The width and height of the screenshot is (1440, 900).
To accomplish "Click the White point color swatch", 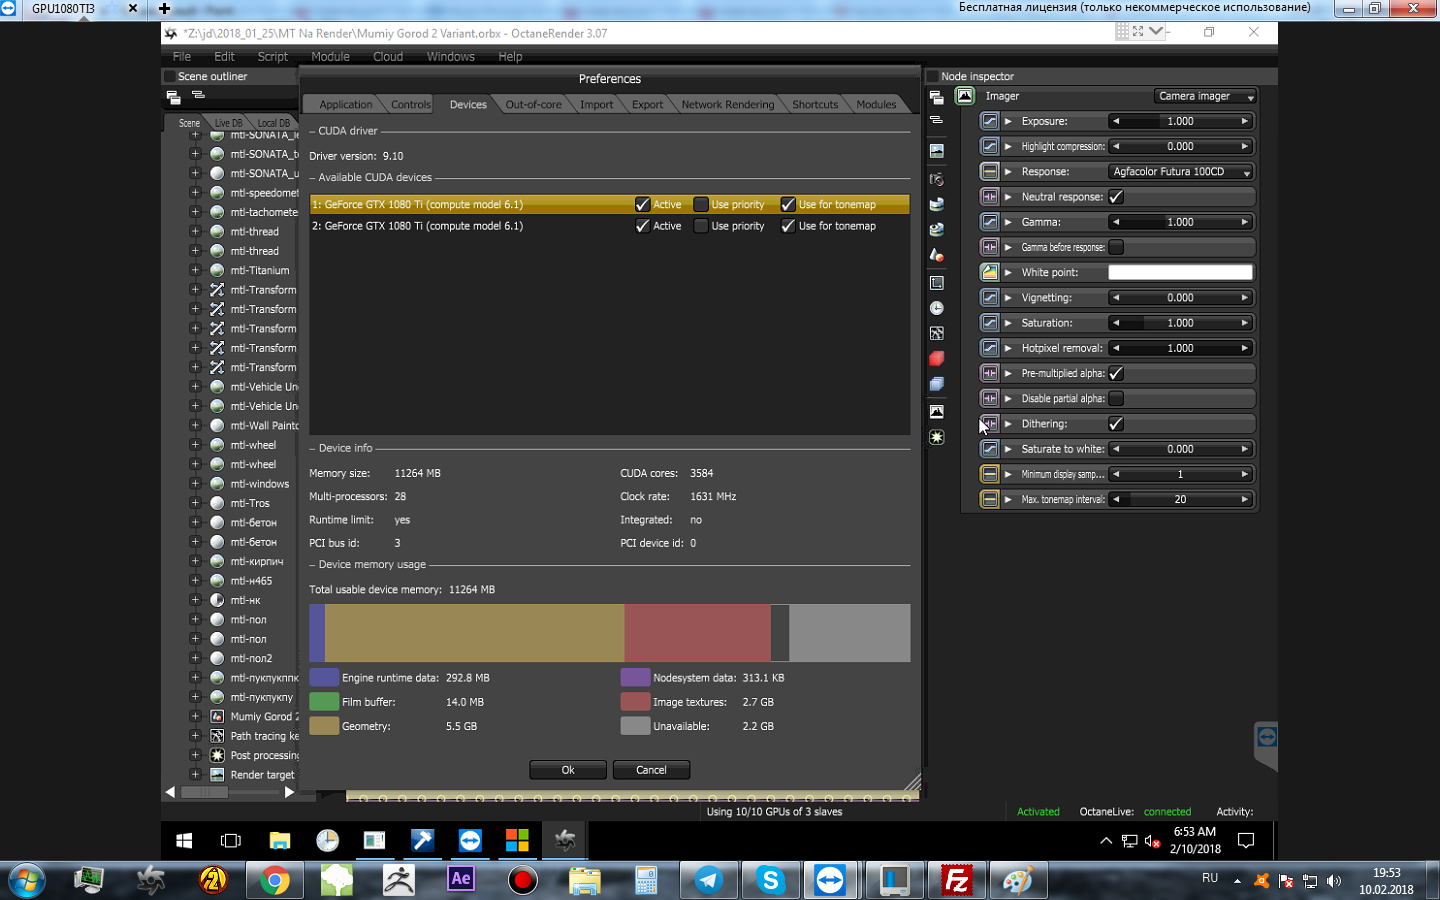I will 1180,272.
